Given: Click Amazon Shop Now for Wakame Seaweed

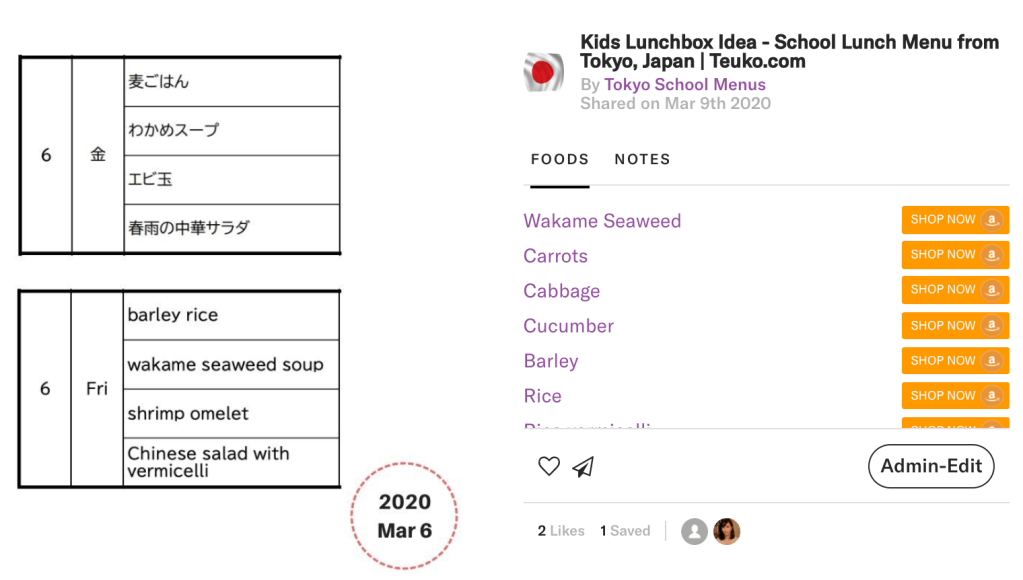Looking at the screenshot, I should 955,220.
